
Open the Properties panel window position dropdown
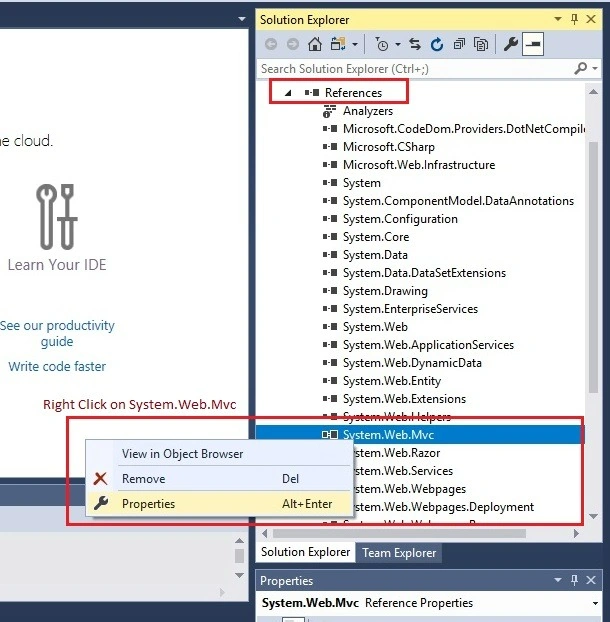tap(558, 580)
